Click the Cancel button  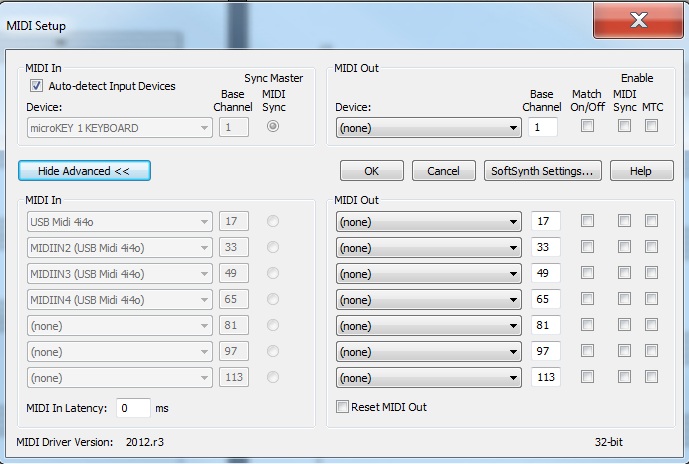[x=443, y=171]
